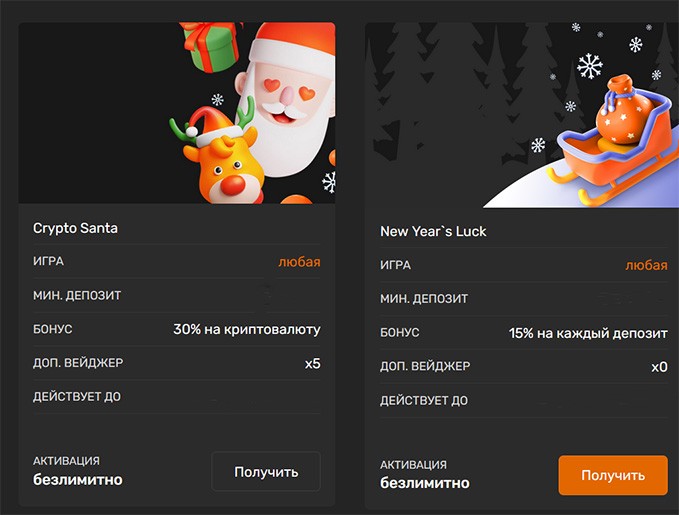The image size is (679, 515).
Task: Click the 30% на криптовалюту bonus text
Action: pos(247,329)
